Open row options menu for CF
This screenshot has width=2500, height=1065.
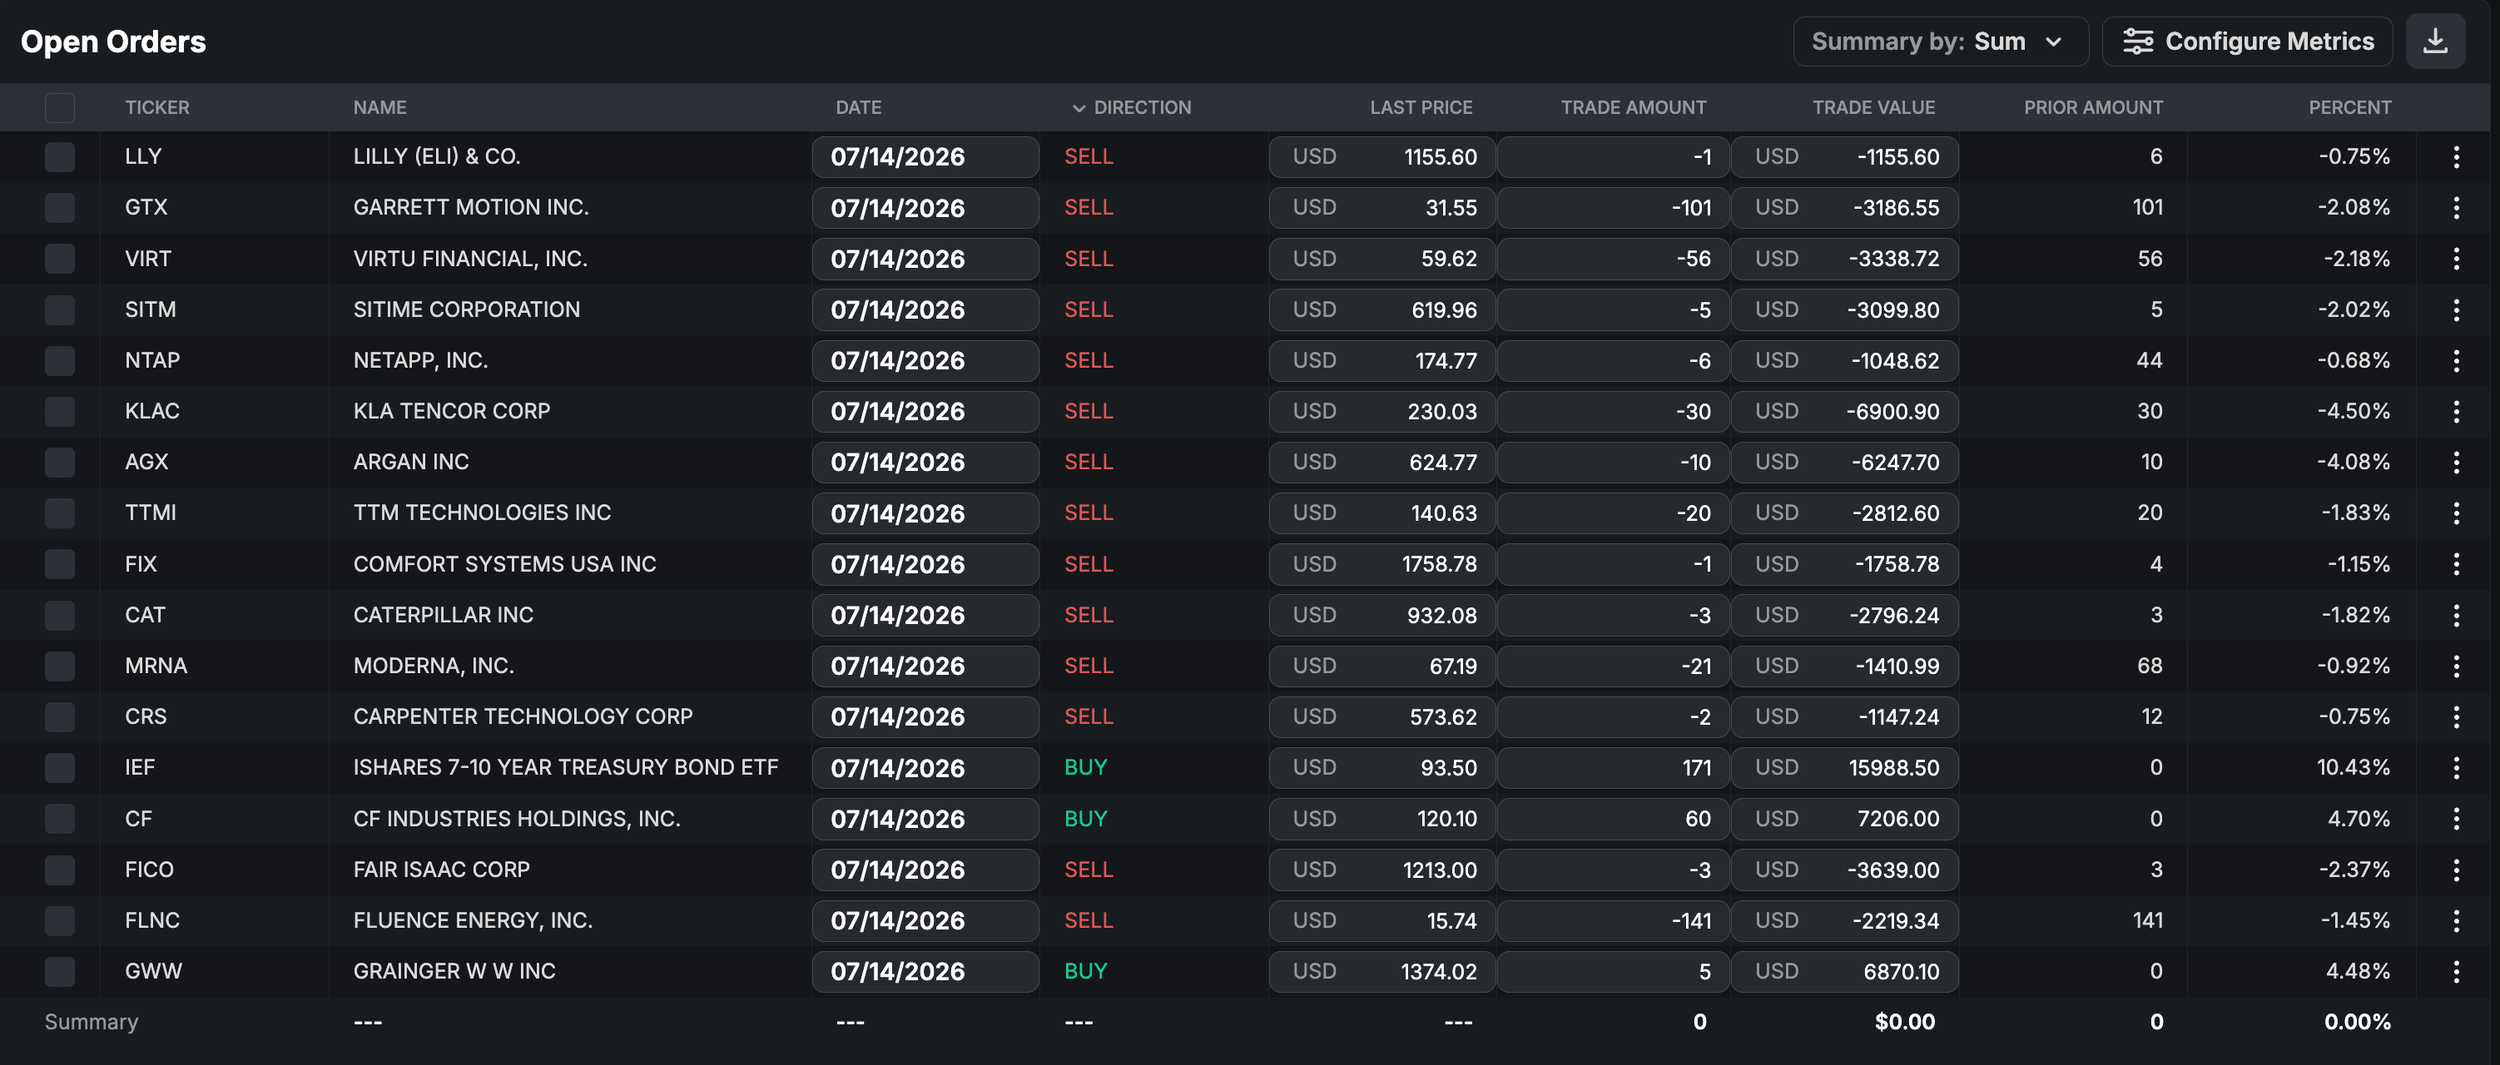click(2456, 819)
